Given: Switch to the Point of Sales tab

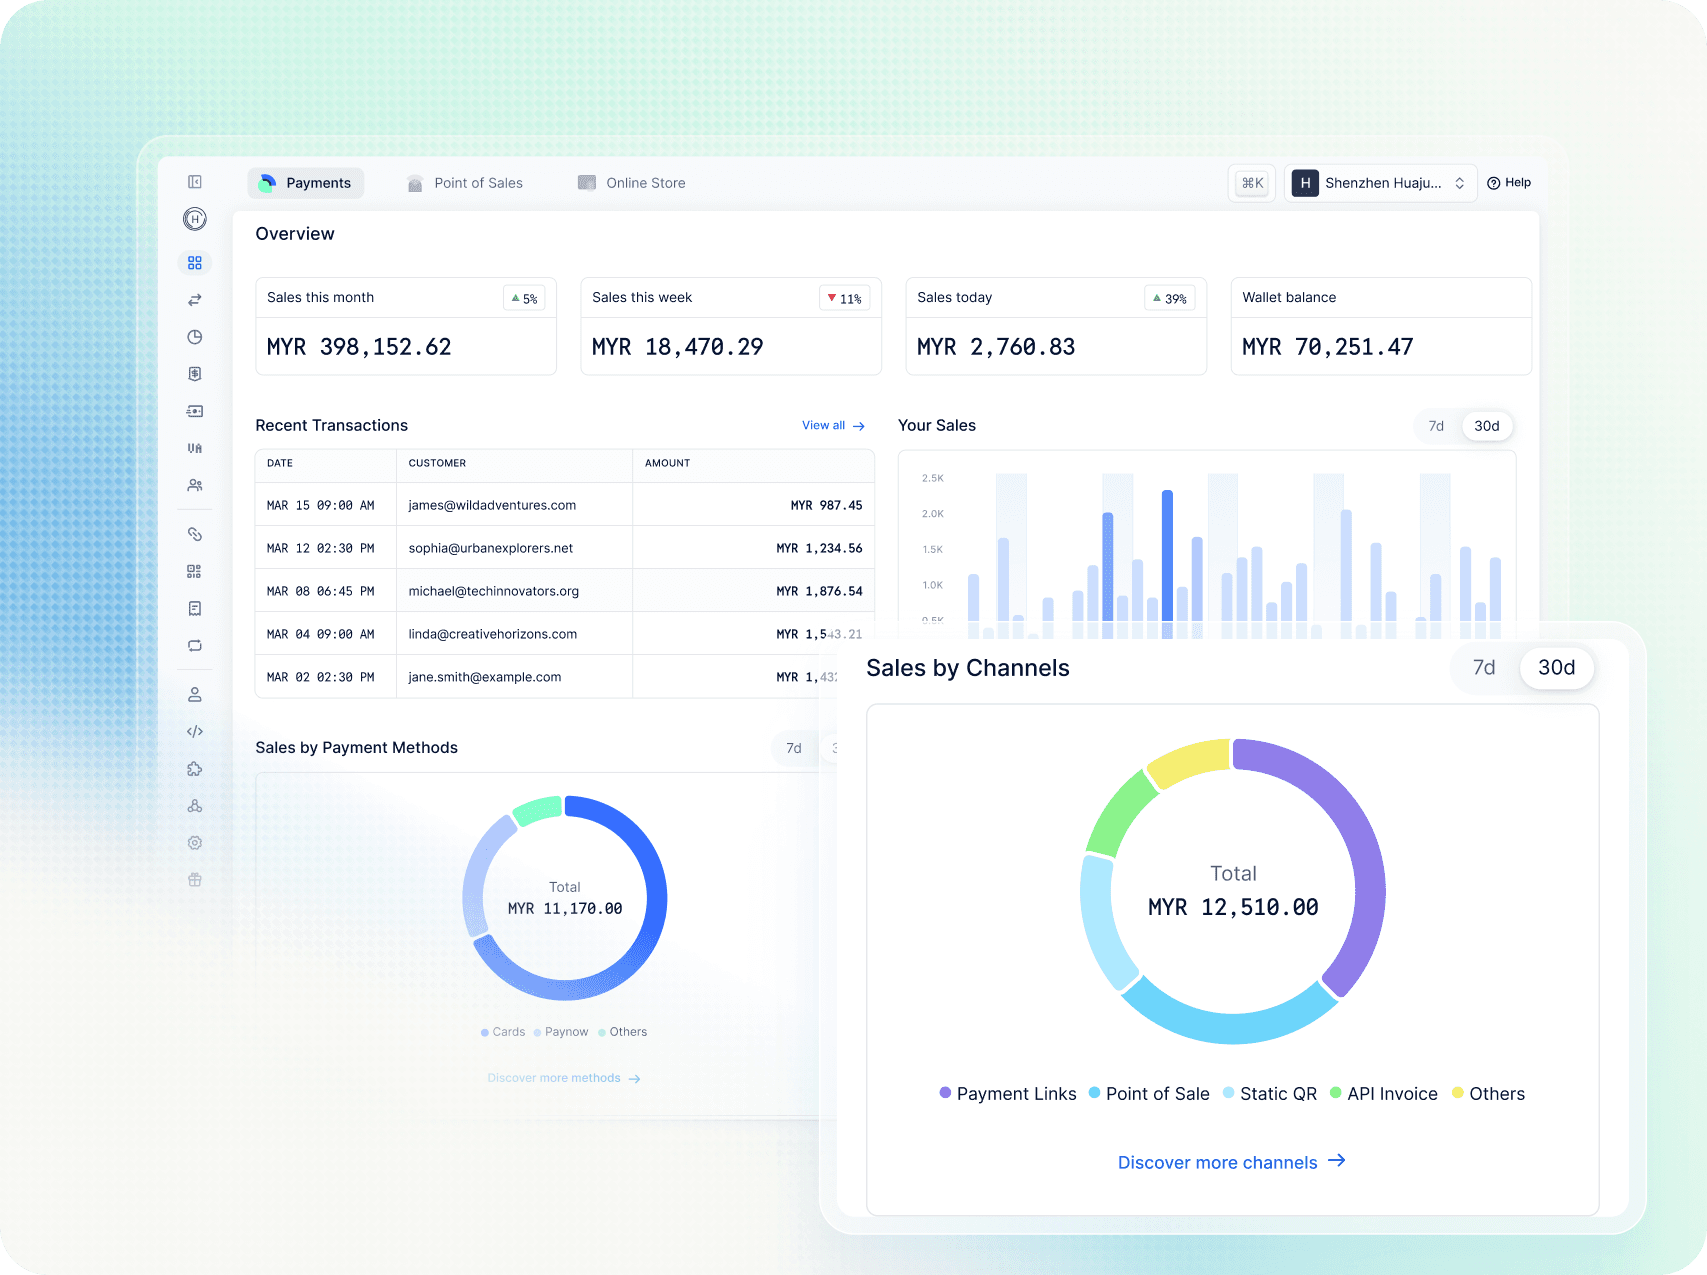Looking at the screenshot, I should tap(465, 183).
